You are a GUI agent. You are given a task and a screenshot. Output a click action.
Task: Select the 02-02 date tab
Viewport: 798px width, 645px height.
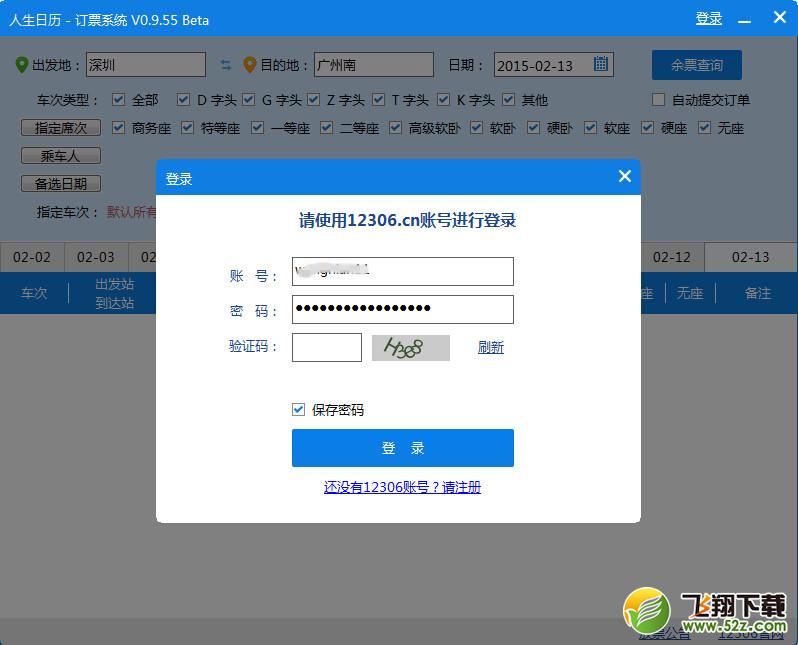[x=32, y=257]
